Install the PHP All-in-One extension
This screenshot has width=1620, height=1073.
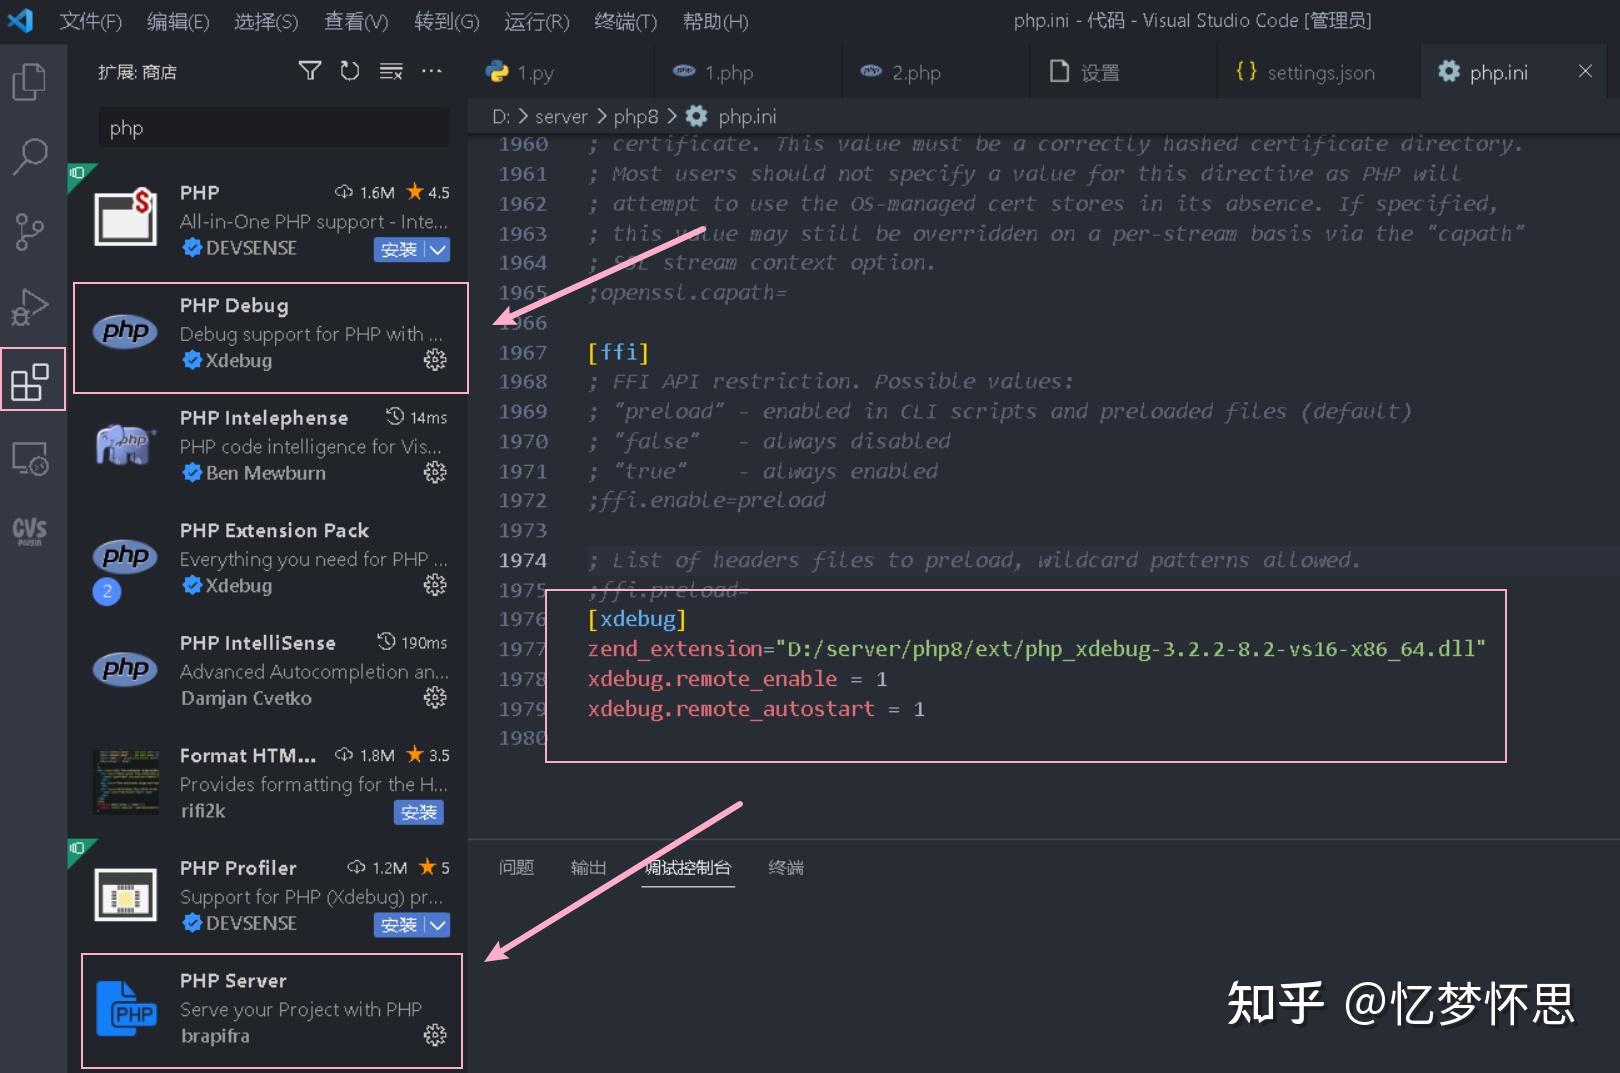pyautogui.click(x=399, y=250)
